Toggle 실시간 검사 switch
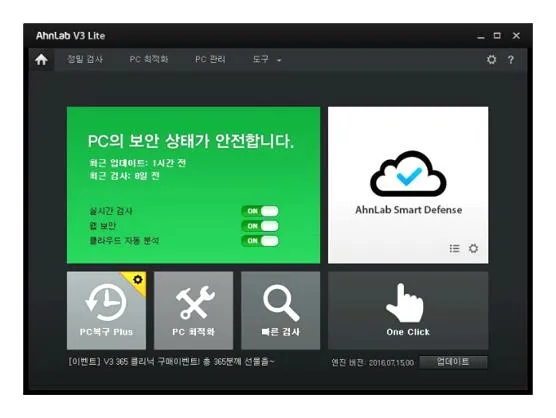Viewport: 556px width, 418px height. click(260, 211)
